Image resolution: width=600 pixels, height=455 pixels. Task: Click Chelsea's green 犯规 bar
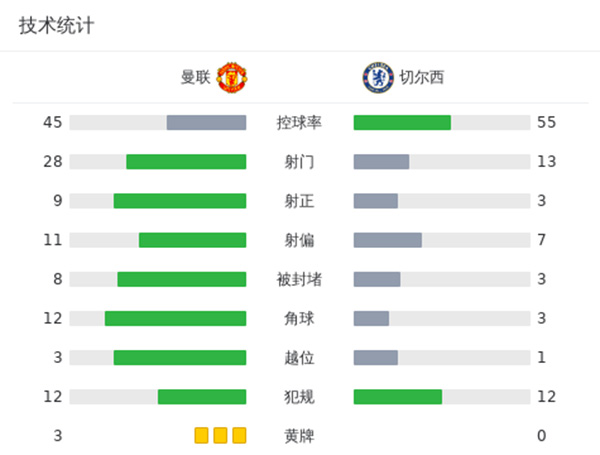click(x=398, y=396)
